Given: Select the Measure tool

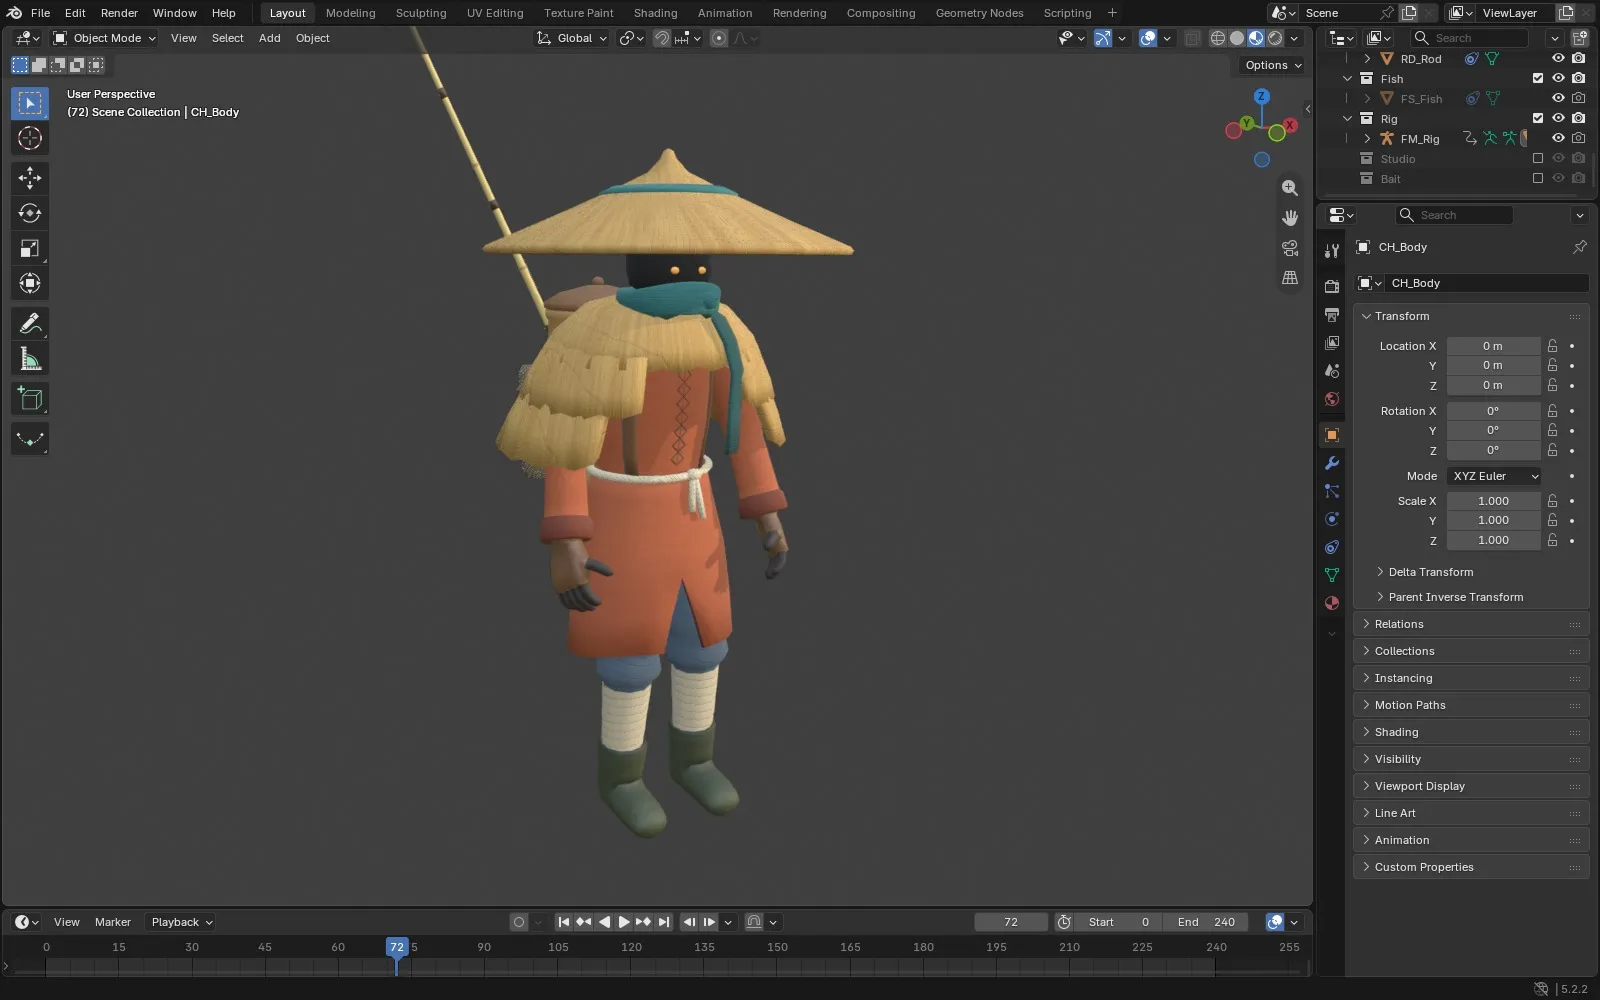Looking at the screenshot, I should [30, 359].
